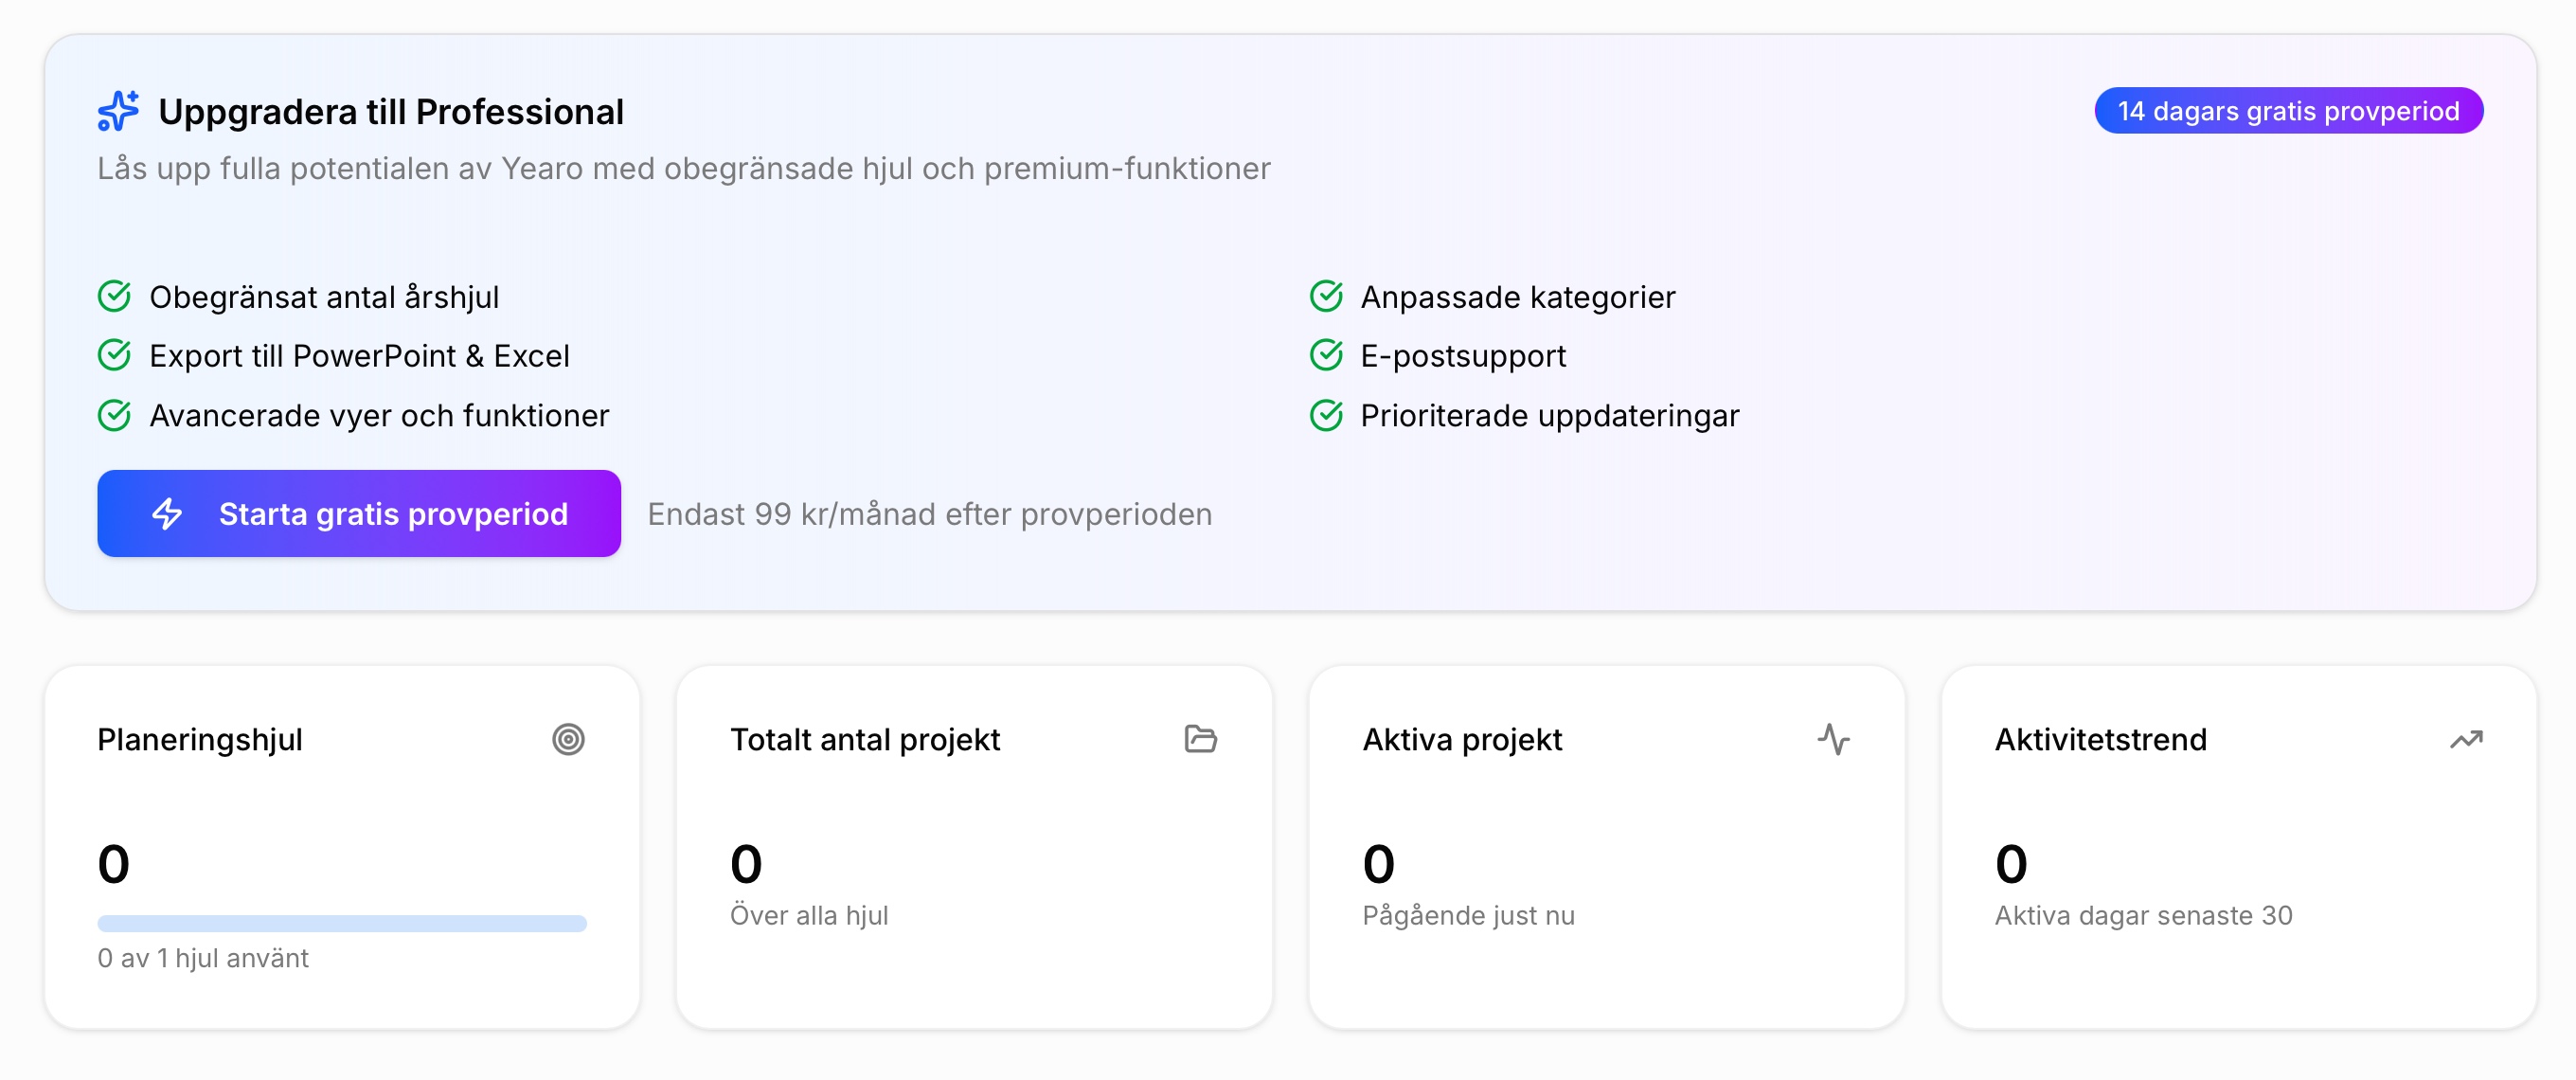
Task: Select the Totalt antal projekt heading
Action: click(x=865, y=739)
